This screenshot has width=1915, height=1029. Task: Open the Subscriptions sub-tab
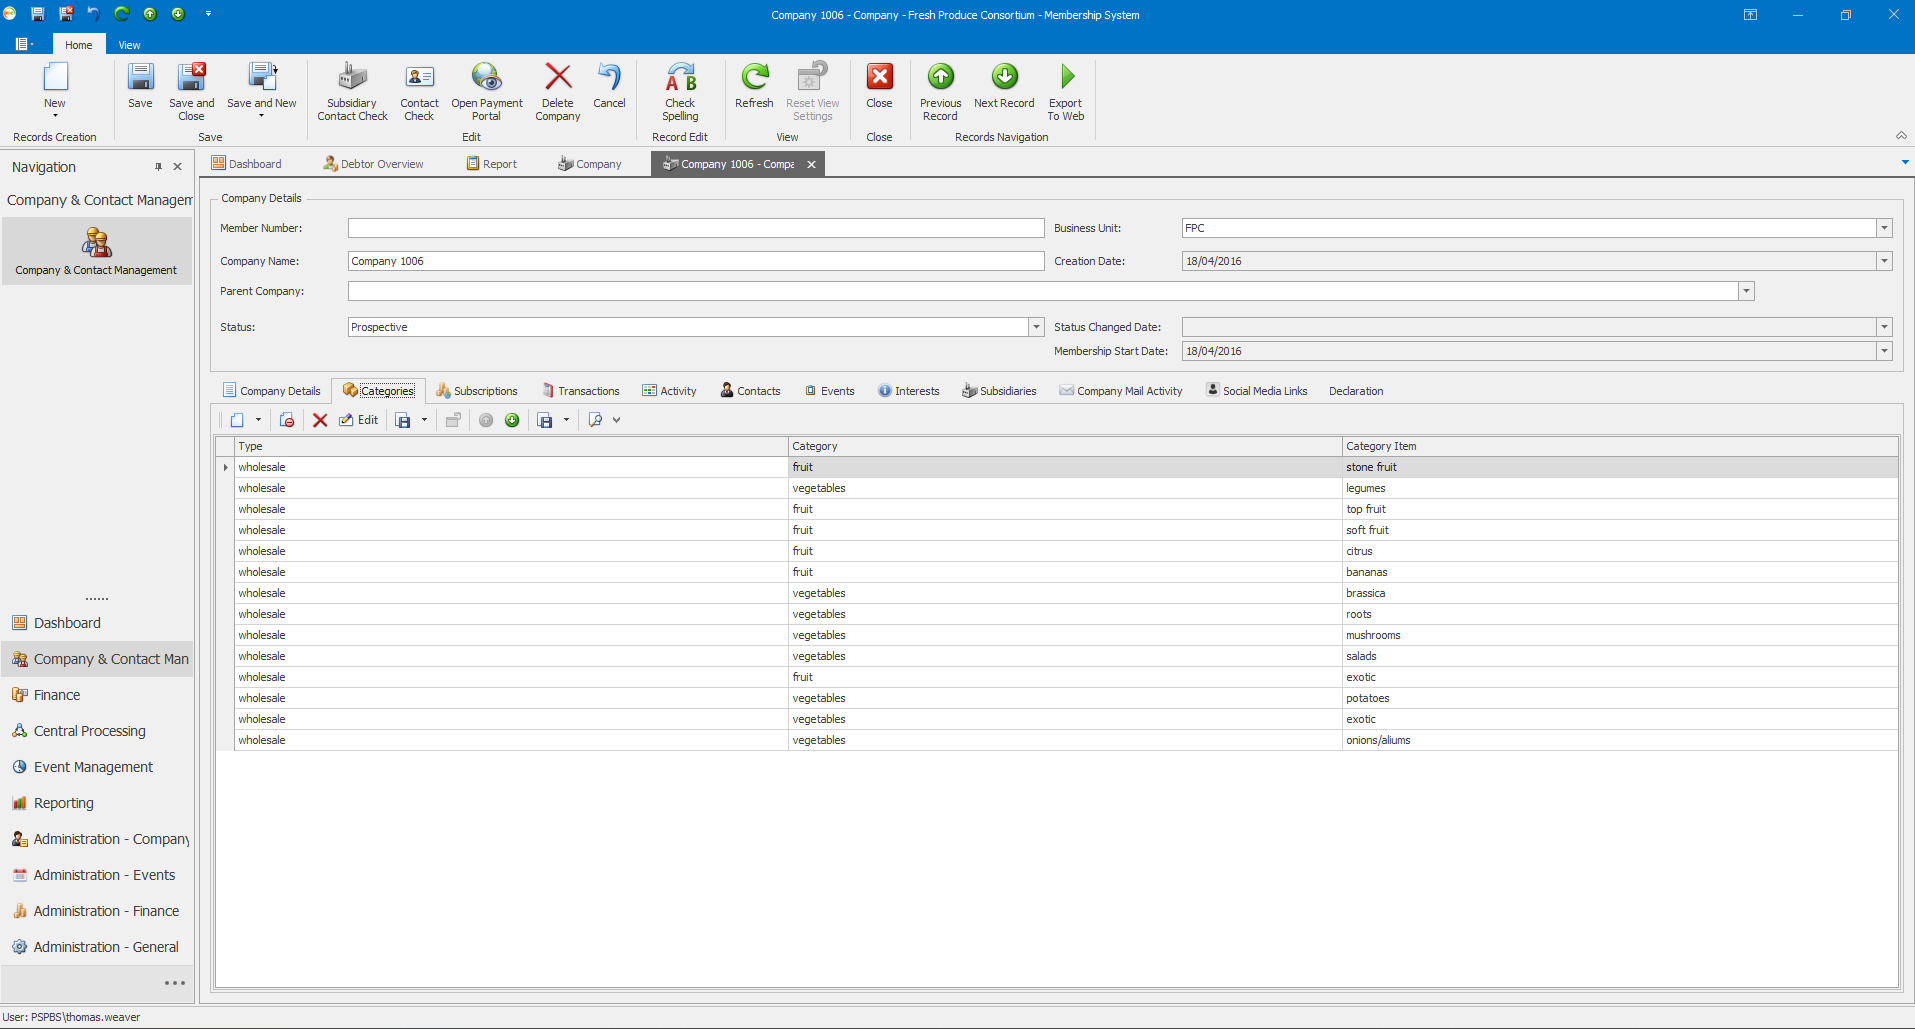coord(477,391)
